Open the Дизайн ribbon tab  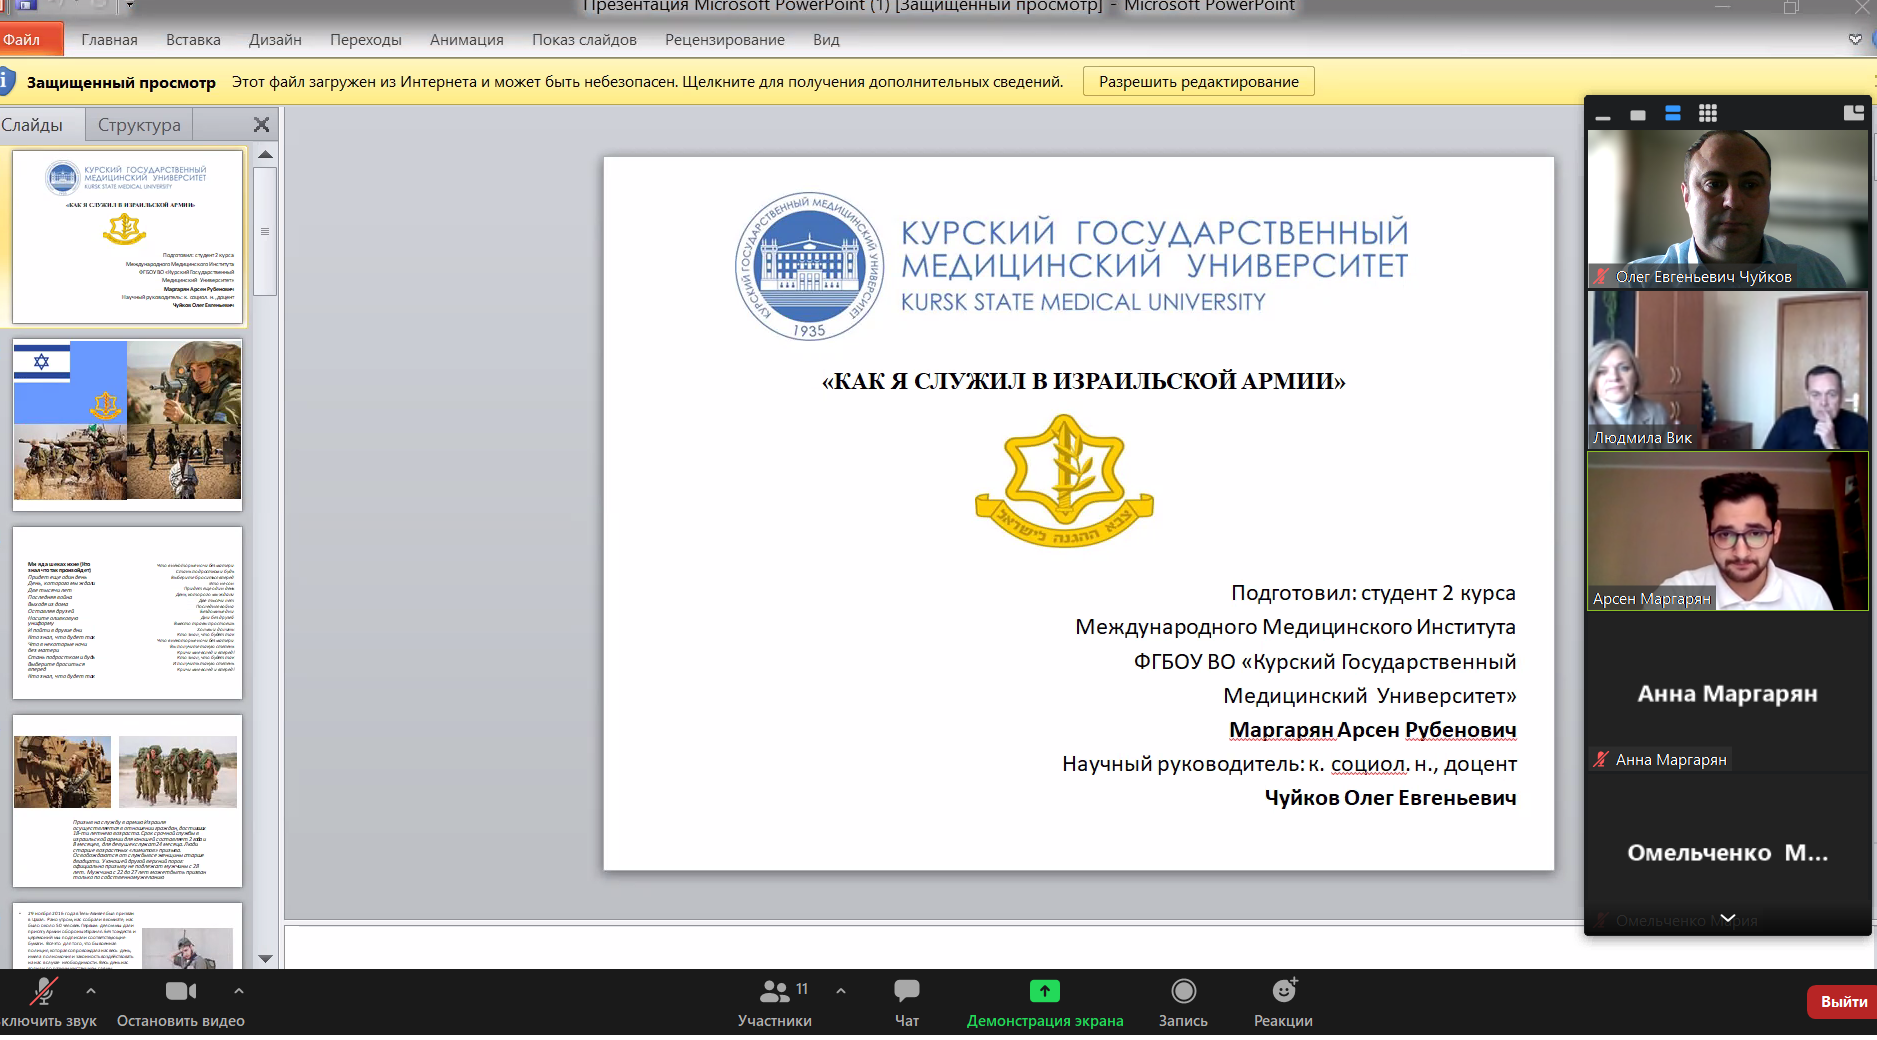pos(275,40)
